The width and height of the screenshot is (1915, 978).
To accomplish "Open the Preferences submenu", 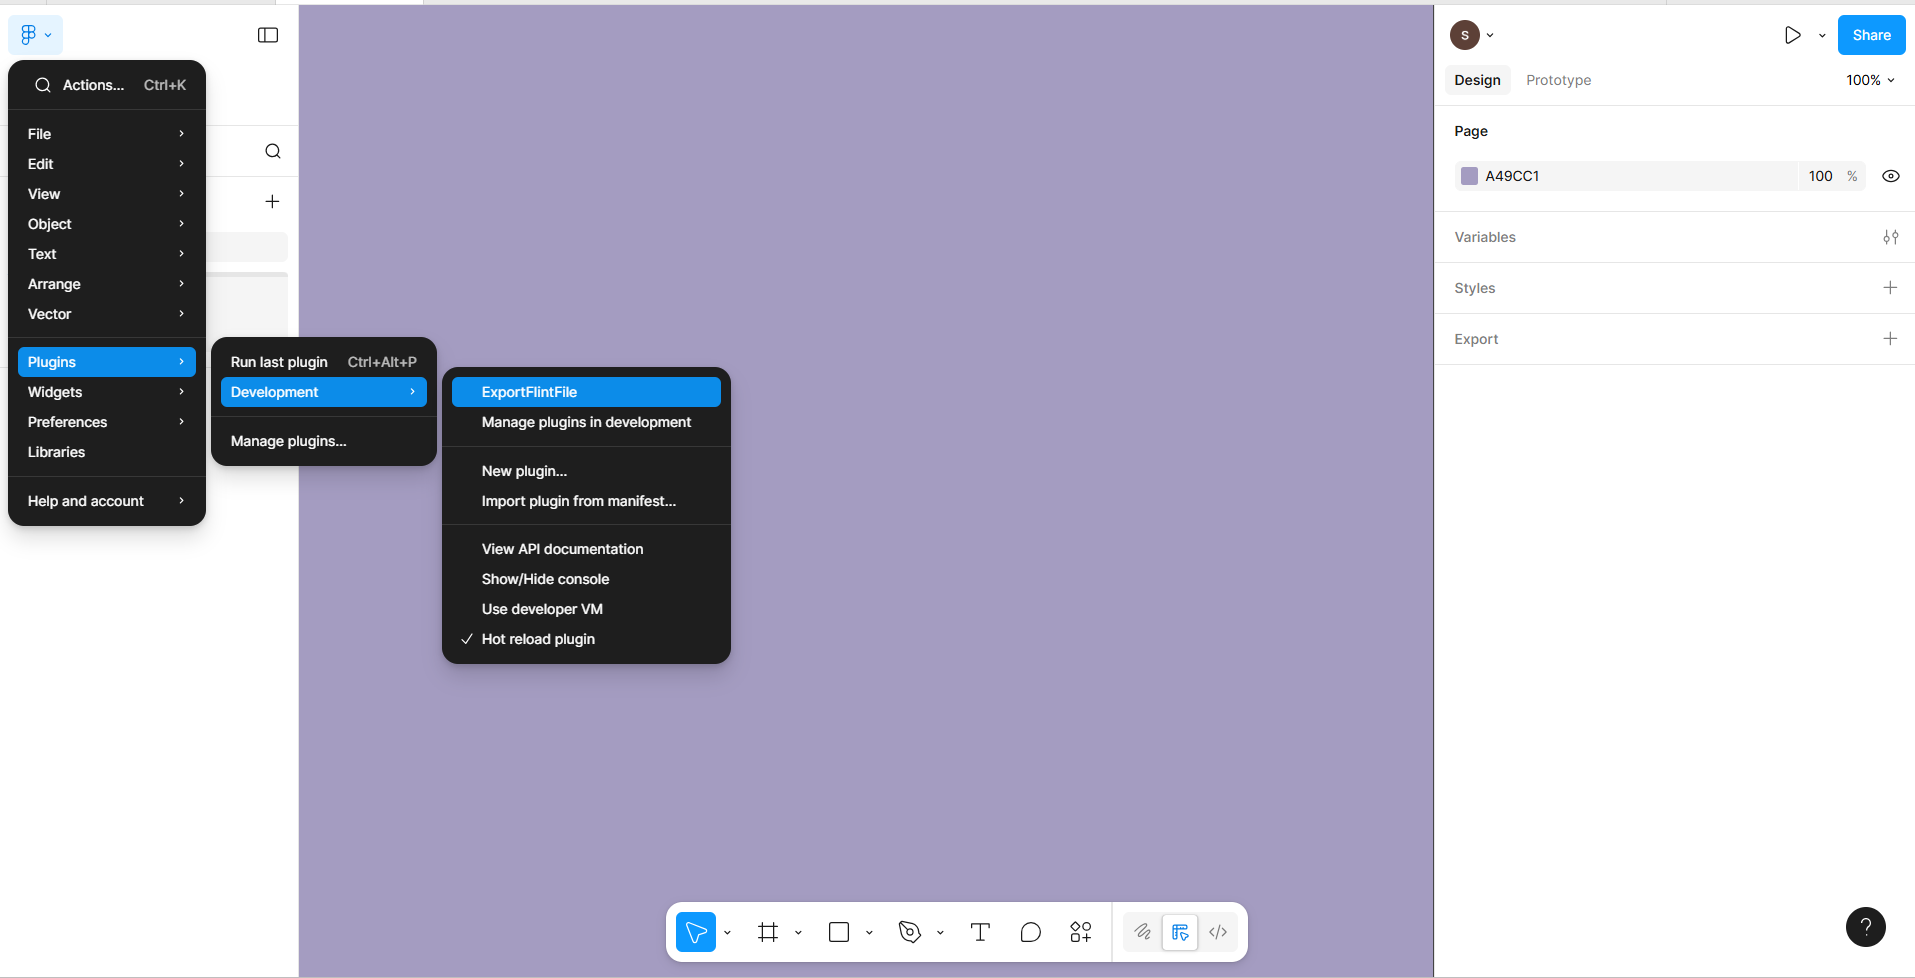I will (107, 422).
